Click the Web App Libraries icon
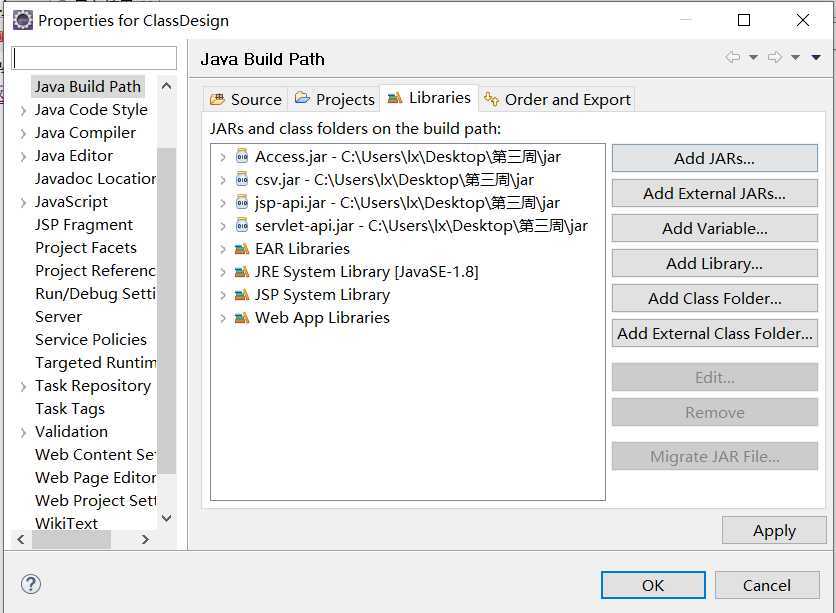 (x=242, y=318)
